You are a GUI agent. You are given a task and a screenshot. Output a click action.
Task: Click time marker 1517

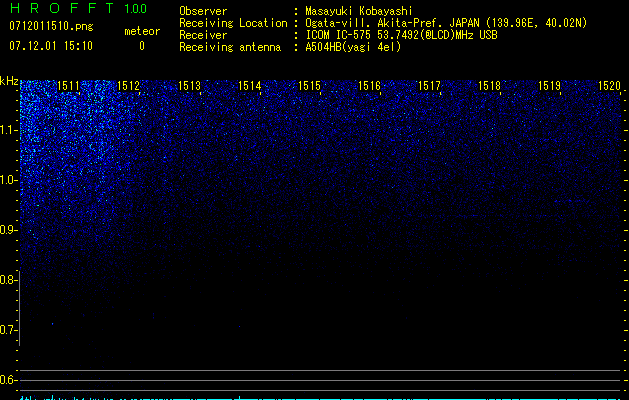point(429,86)
